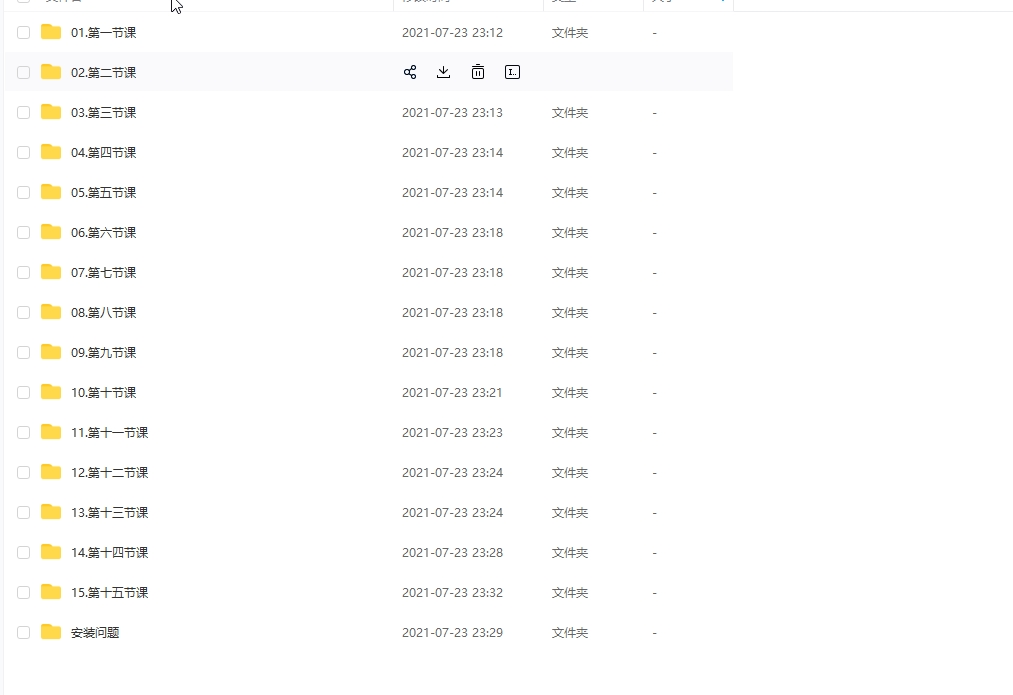Viewport: 1013px width, 695px height.
Task: Toggle the 09.第九节课 checkbox
Action: coord(23,353)
